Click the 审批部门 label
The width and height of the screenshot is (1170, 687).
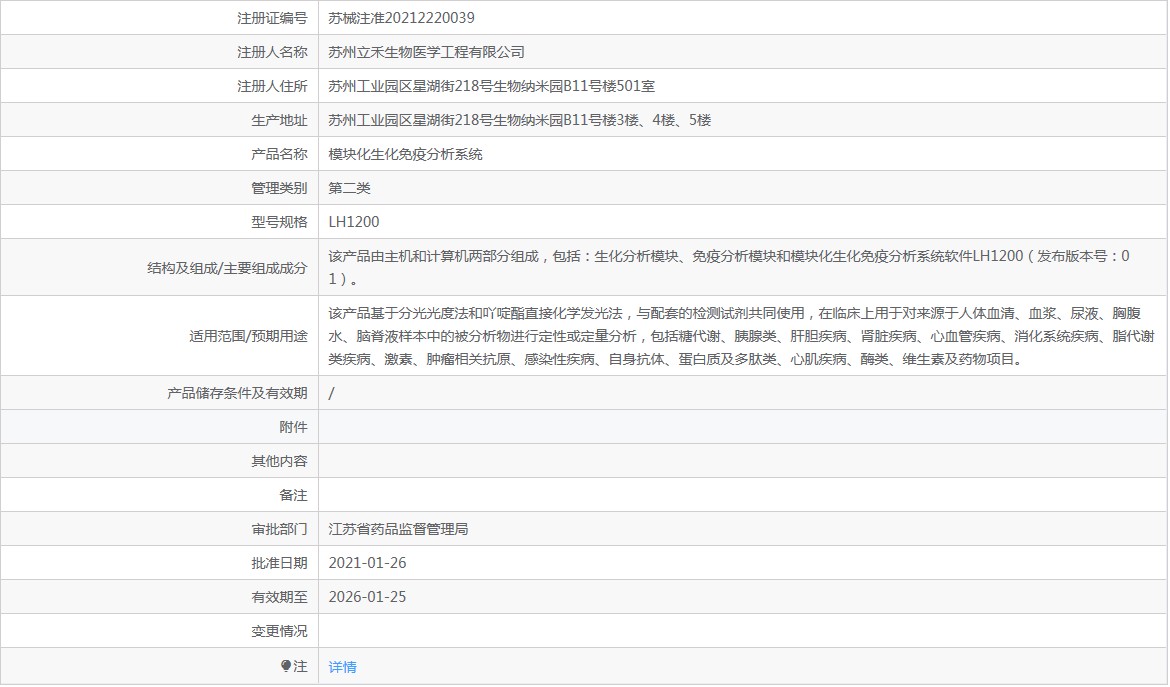pyautogui.click(x=279, y=530)
